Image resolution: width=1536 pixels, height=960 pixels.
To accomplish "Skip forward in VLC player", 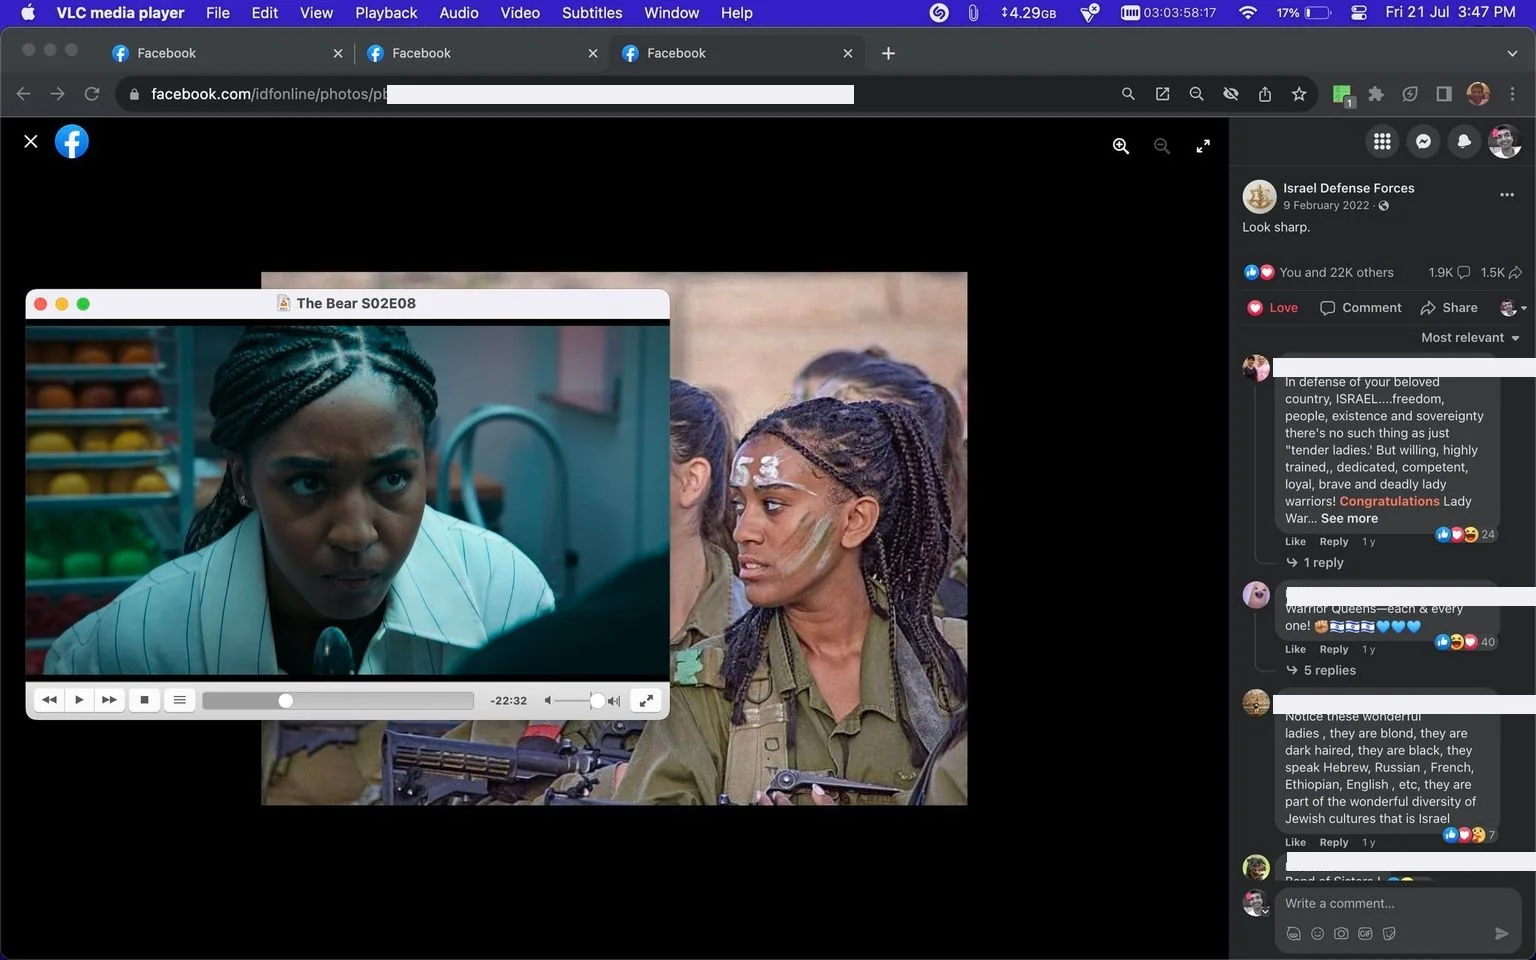I will pos(109,700).
